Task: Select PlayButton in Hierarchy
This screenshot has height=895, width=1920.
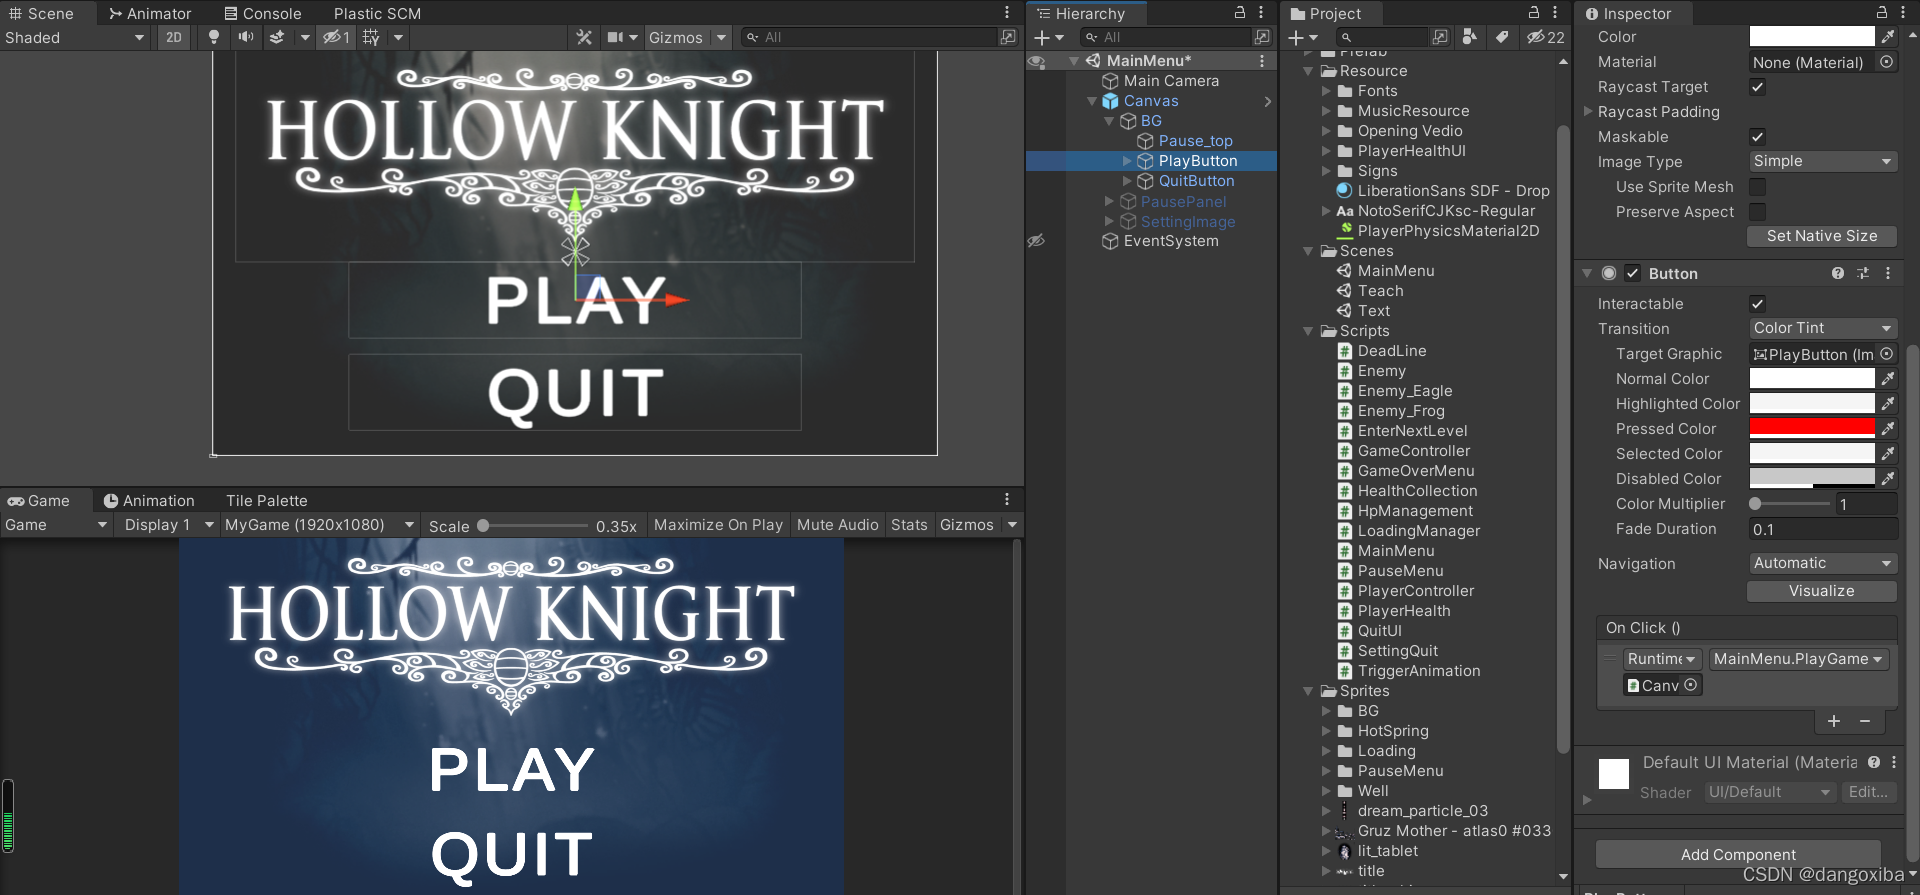Action: coord(1197,161)
